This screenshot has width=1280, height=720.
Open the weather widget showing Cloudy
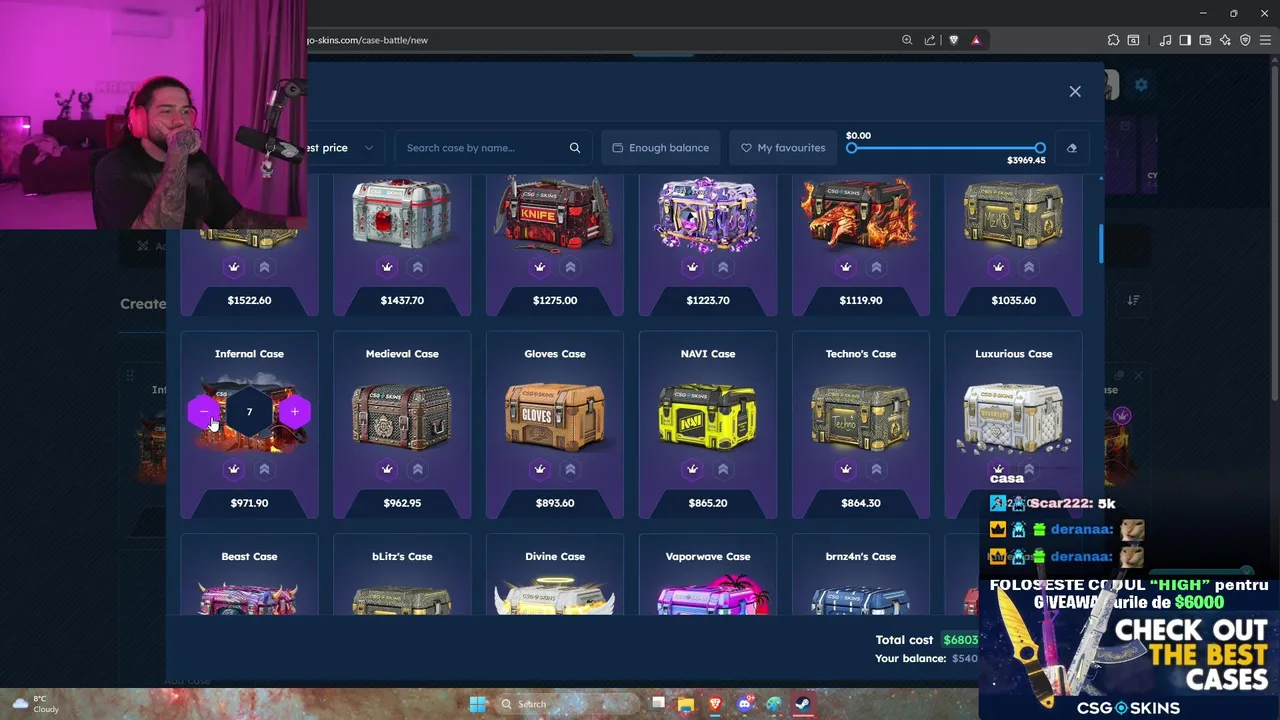(36, 704)
